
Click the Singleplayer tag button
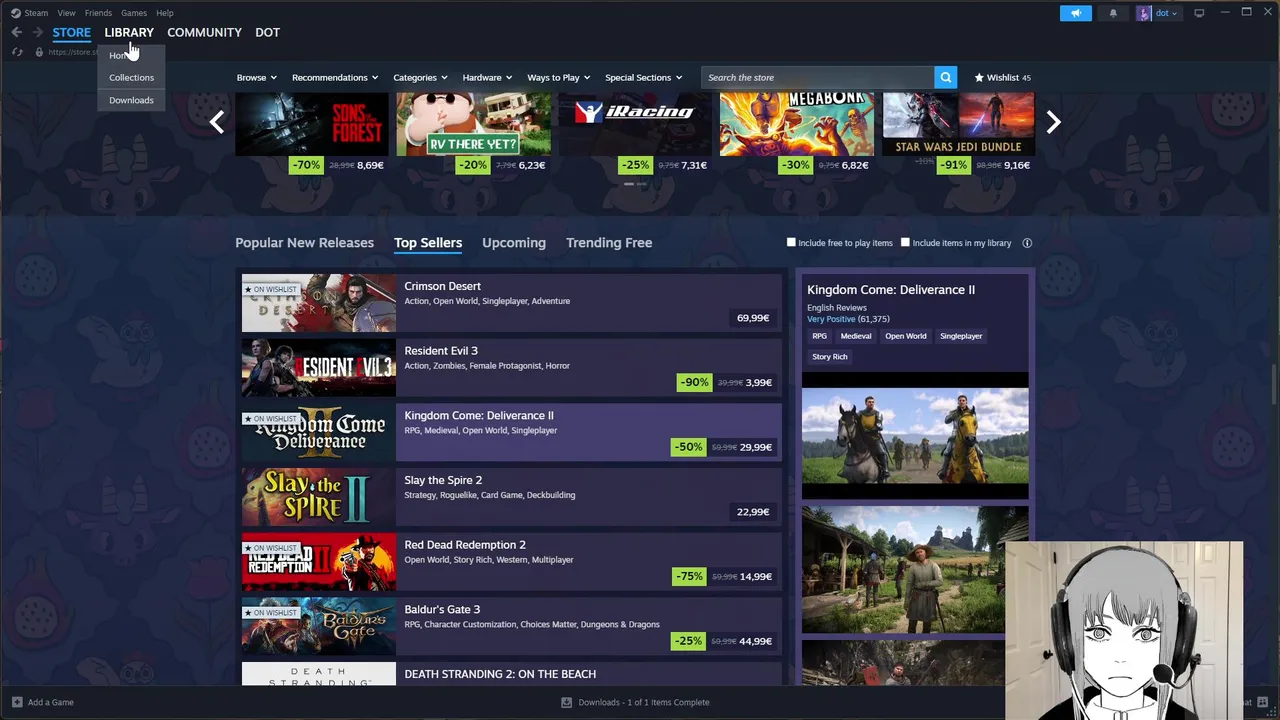pos(961,336)
